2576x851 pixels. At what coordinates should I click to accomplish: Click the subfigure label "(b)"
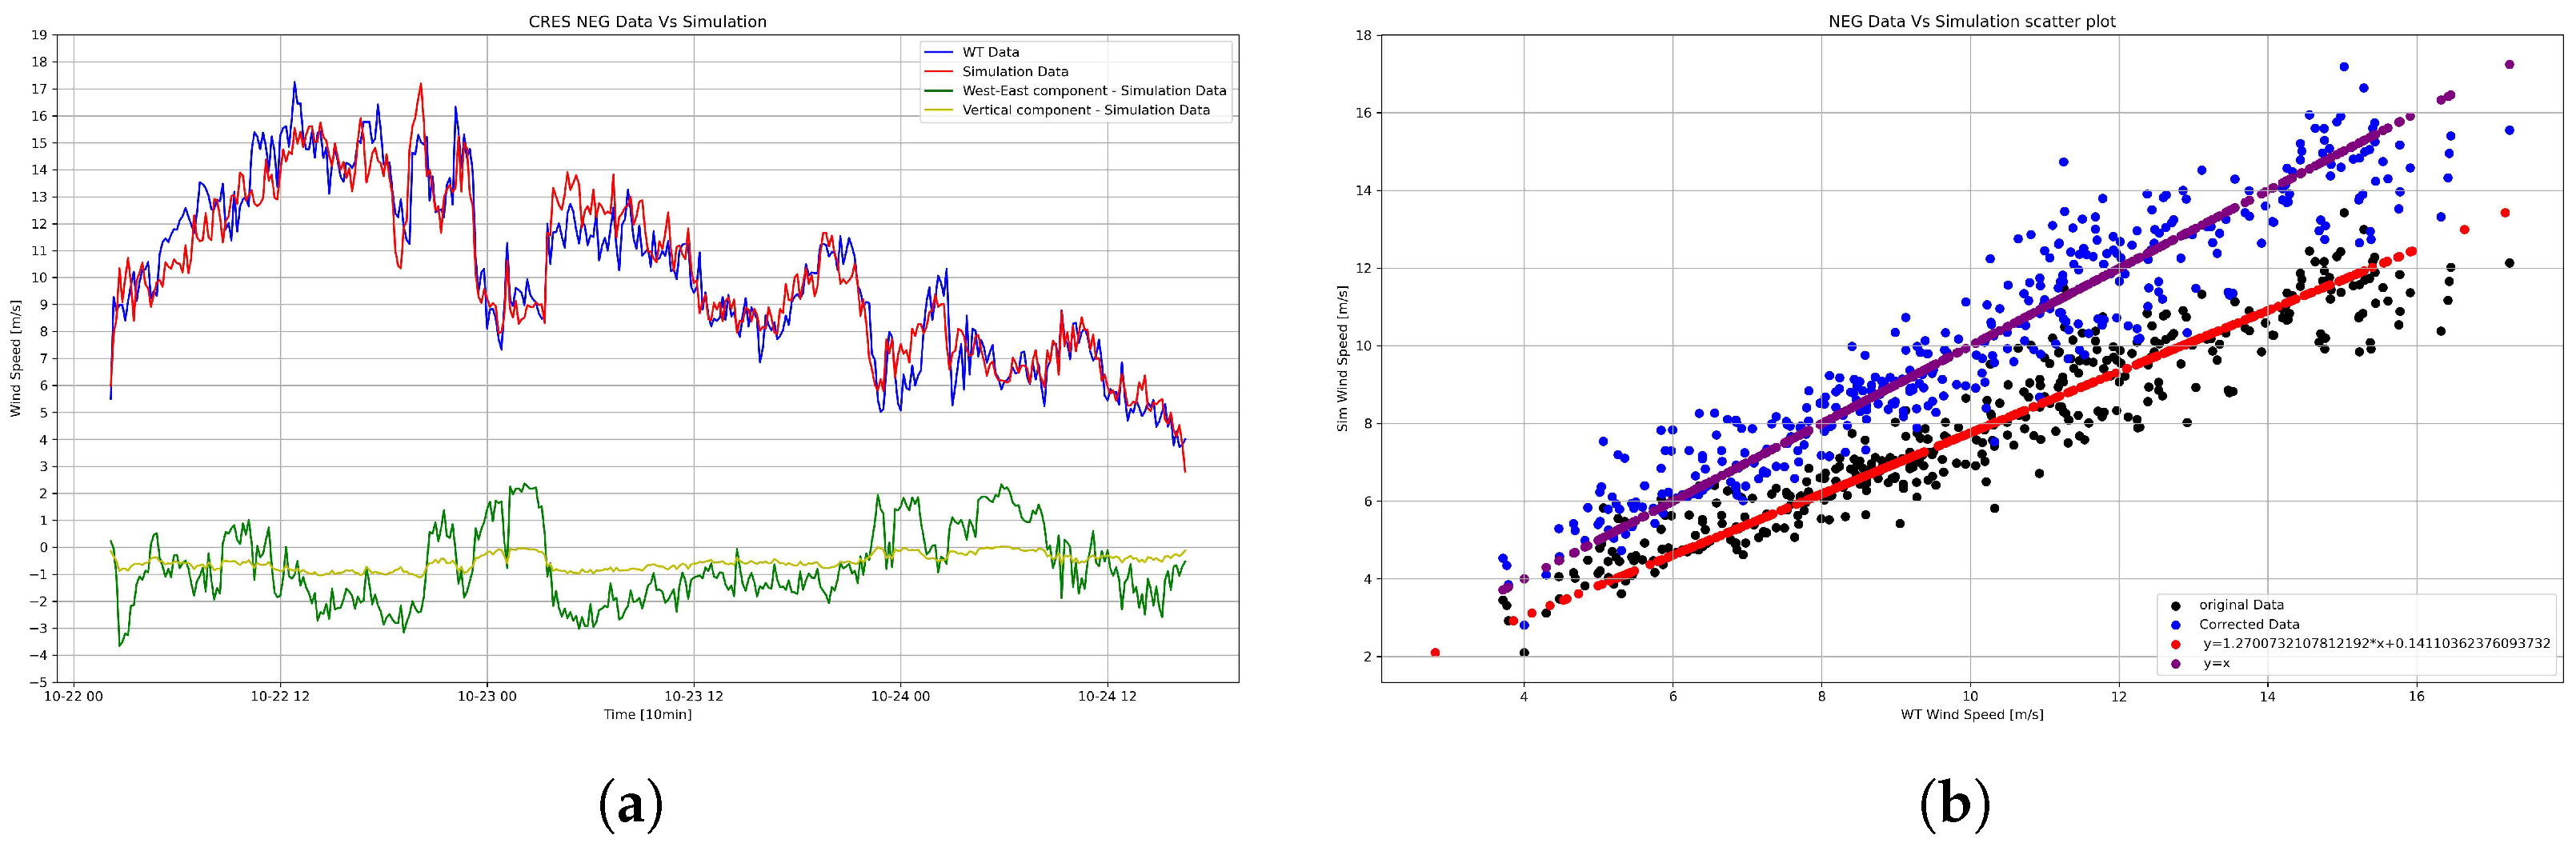pos(1956,805)
